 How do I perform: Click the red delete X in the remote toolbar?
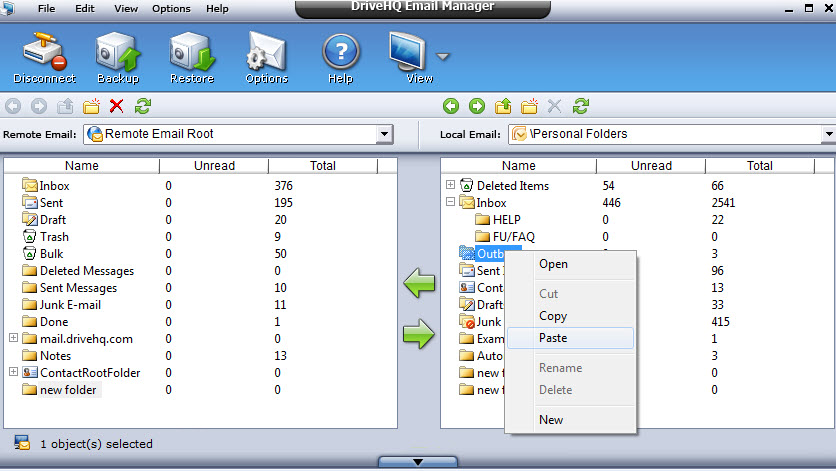pos(117,106)
